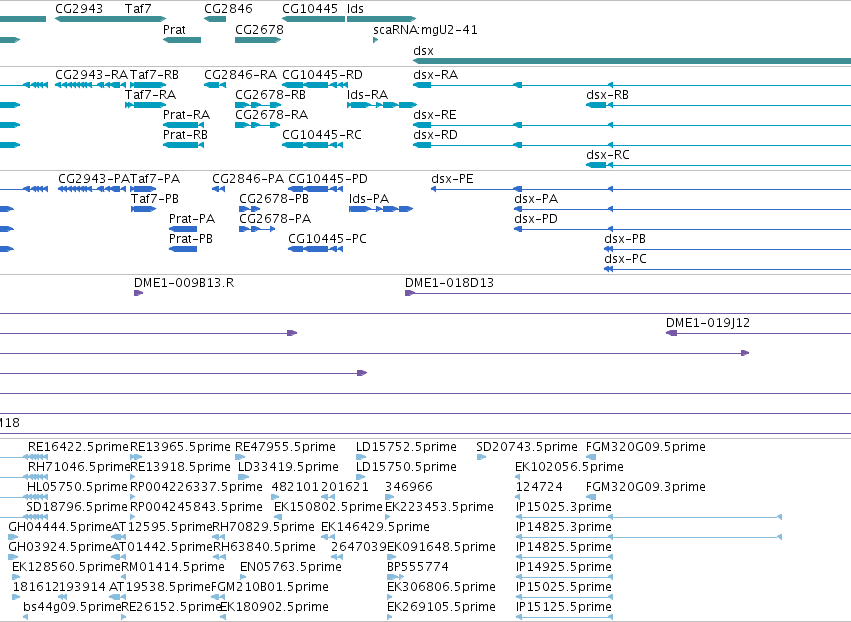Select the CG2678-RA transcript label
This screenshot has height=622, width=851.
click(x=271, y=115)
